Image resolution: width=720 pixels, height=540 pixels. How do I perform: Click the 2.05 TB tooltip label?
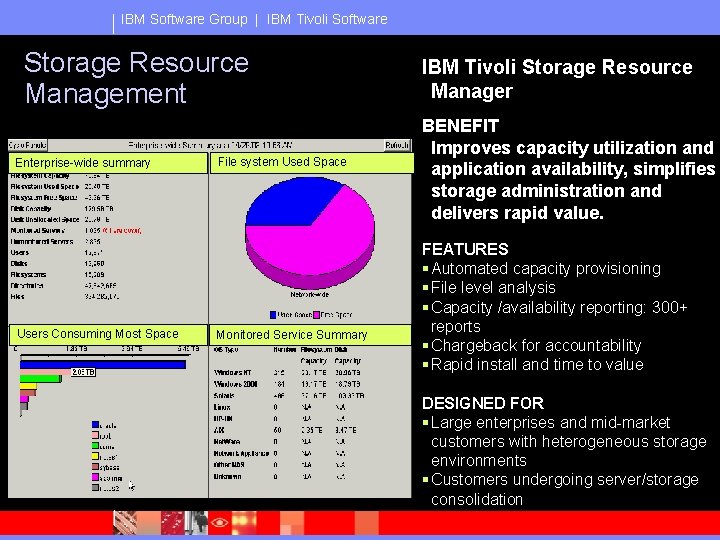(84, 372)
